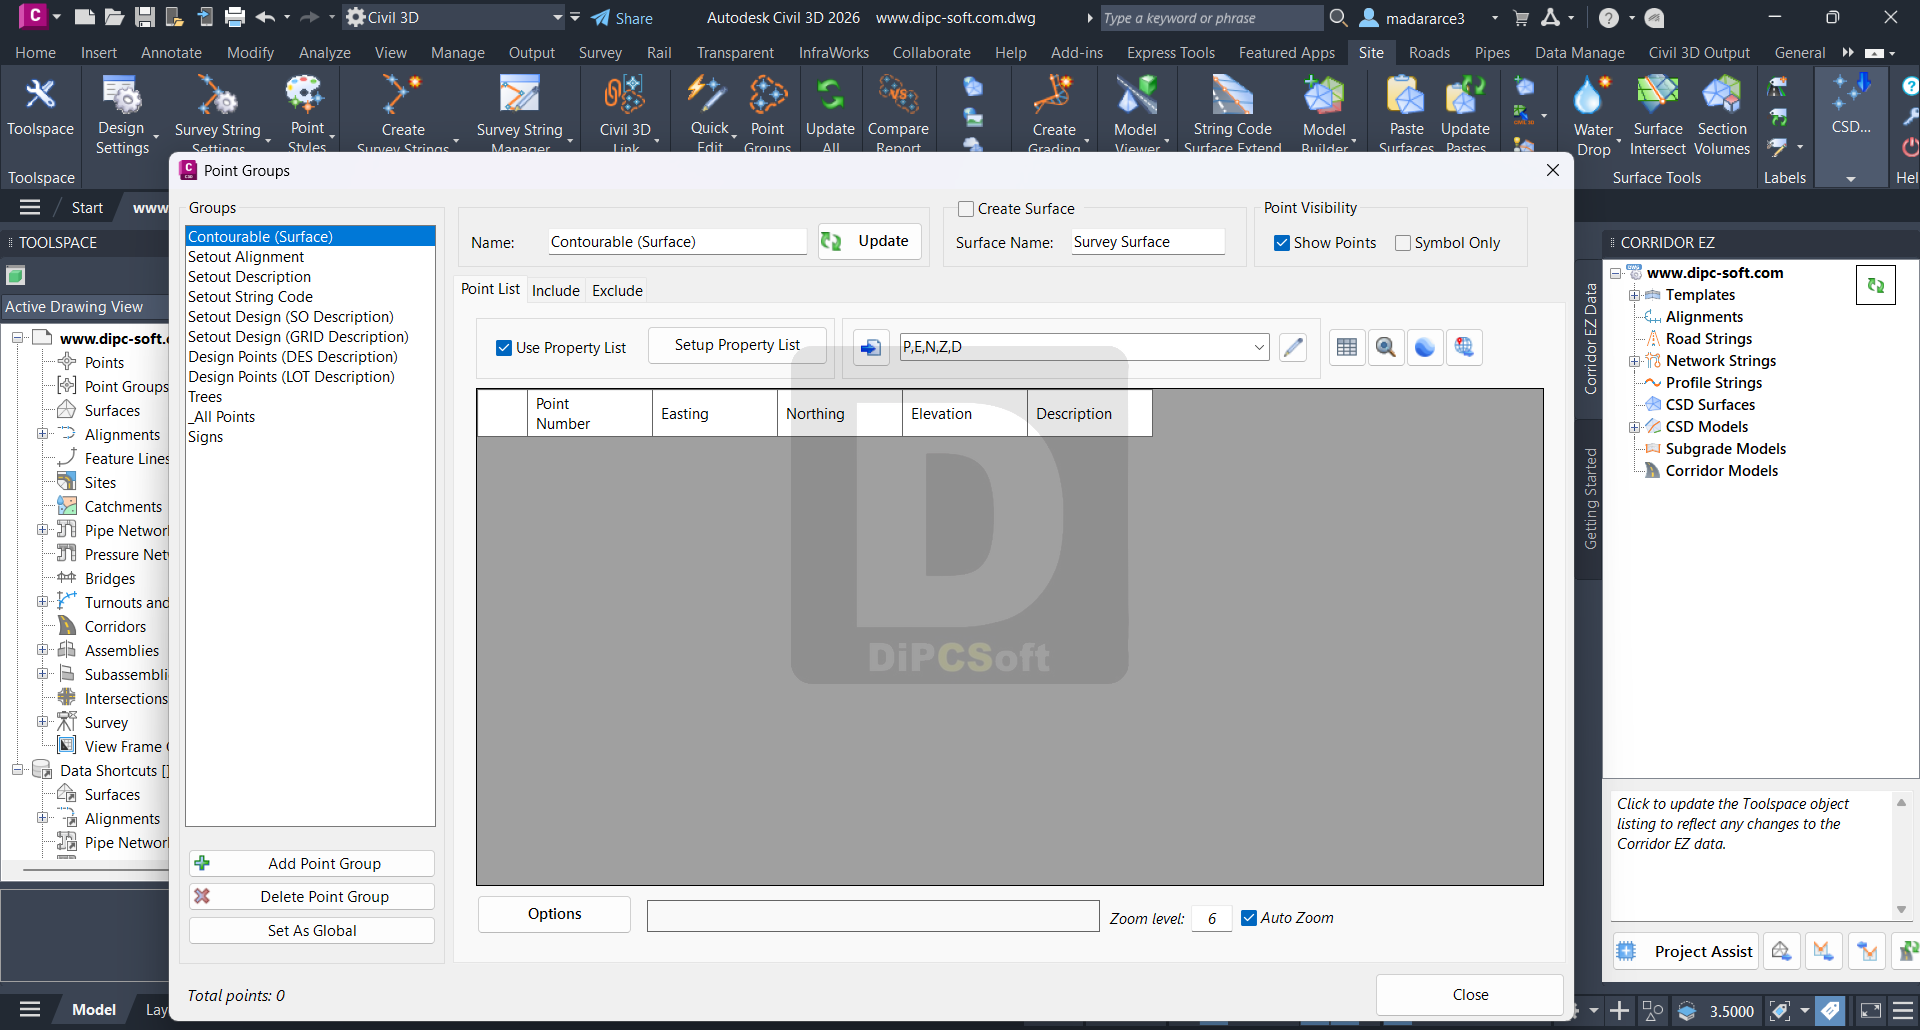Image resolution: width=1920 pixels, height=1030 pixels.
Task: Click the globe with pin icon
Action: tap(1464, 347)
